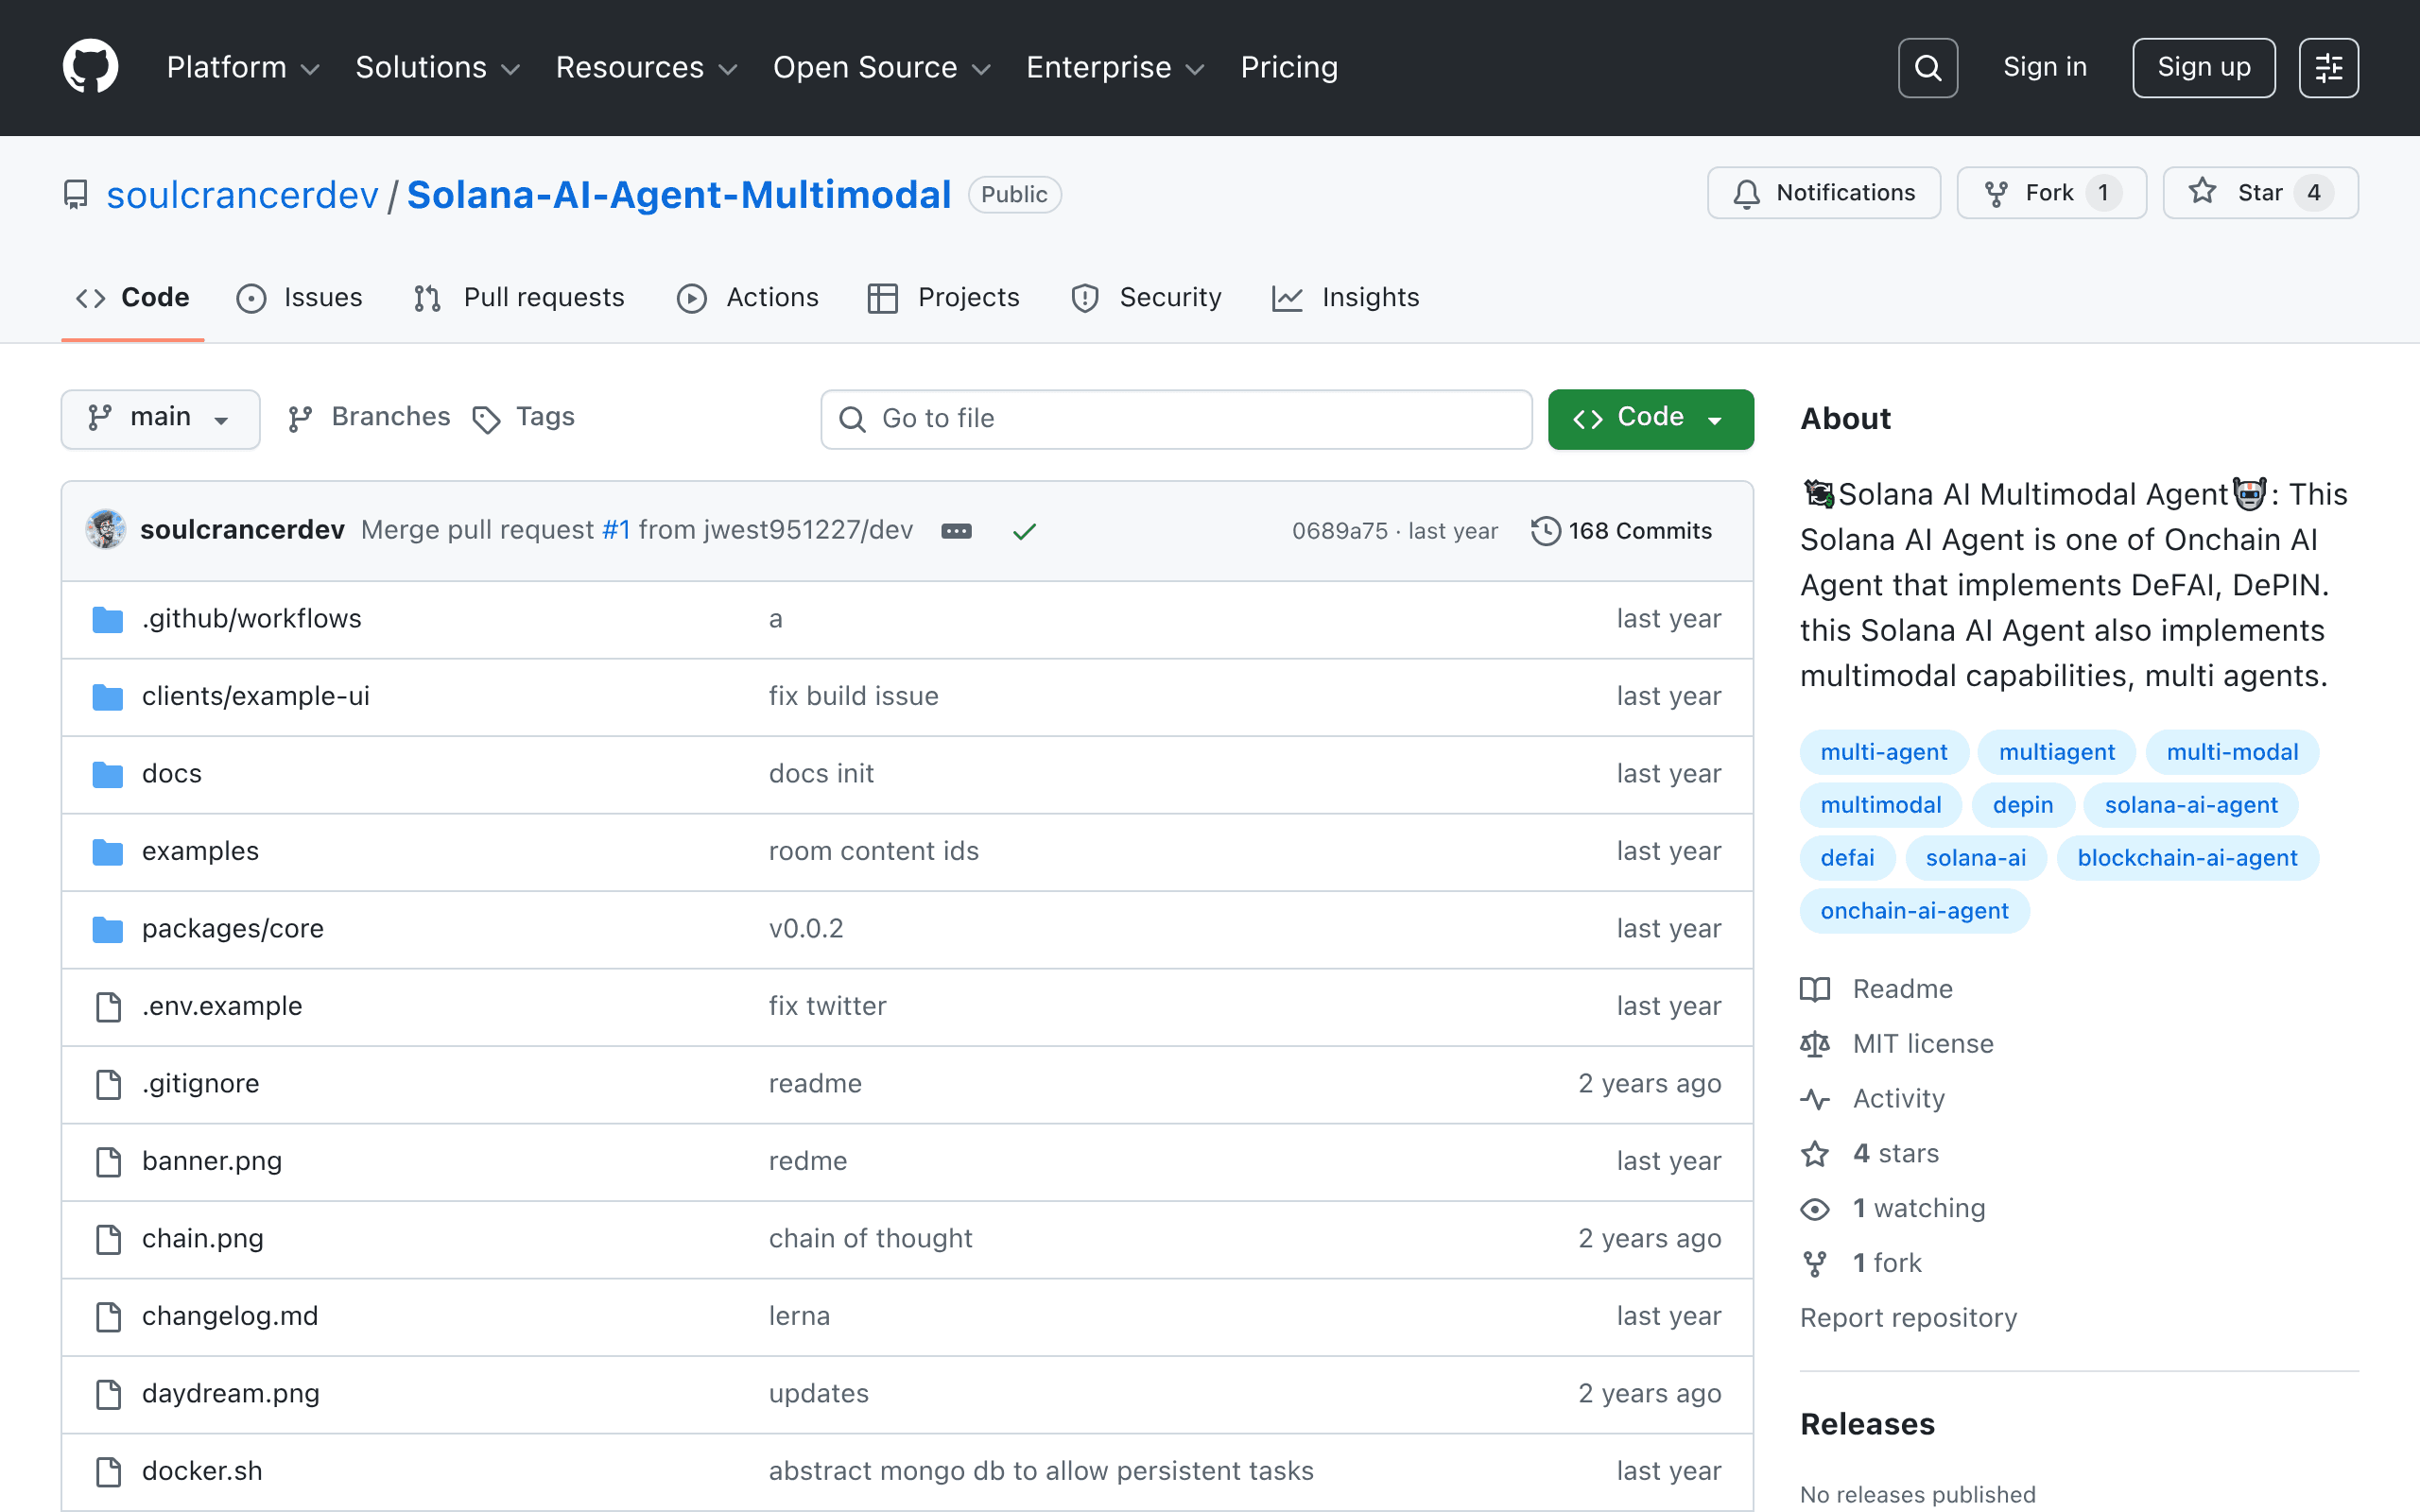Expand the green Code dropdown button
The image size is (2420, 1512).
tap(1650, 419)
